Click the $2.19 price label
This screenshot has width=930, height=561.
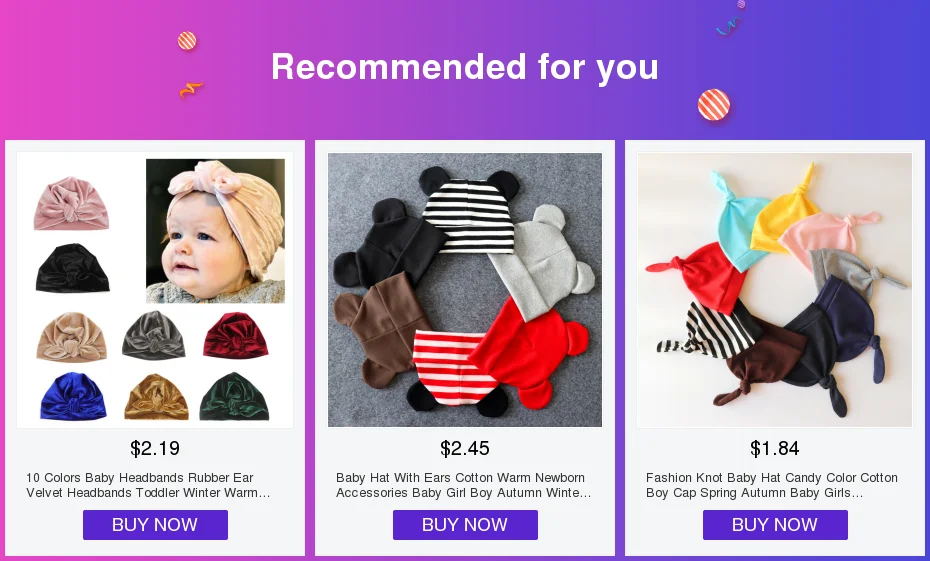click(155, 448)
